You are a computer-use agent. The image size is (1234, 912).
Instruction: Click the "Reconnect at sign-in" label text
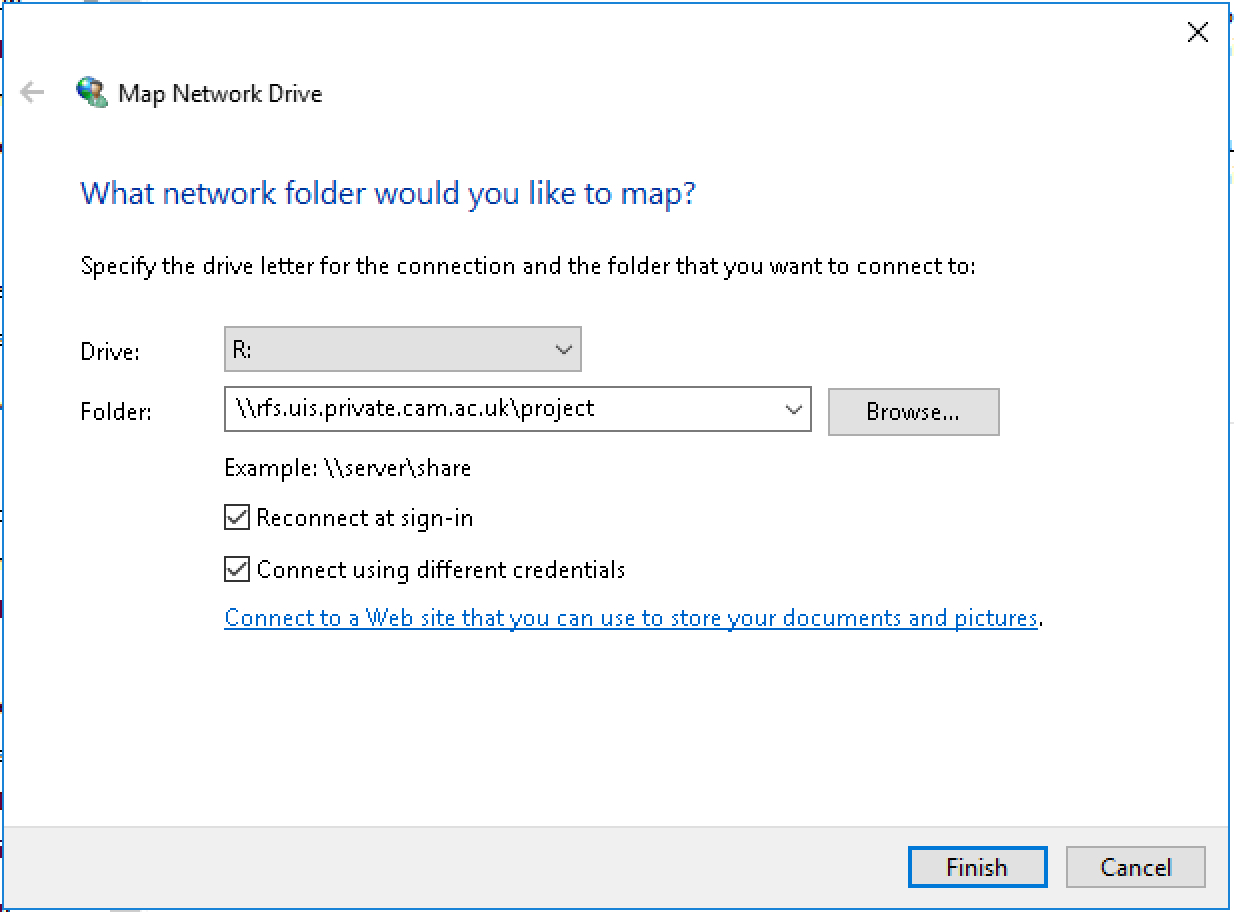(365, 518)
